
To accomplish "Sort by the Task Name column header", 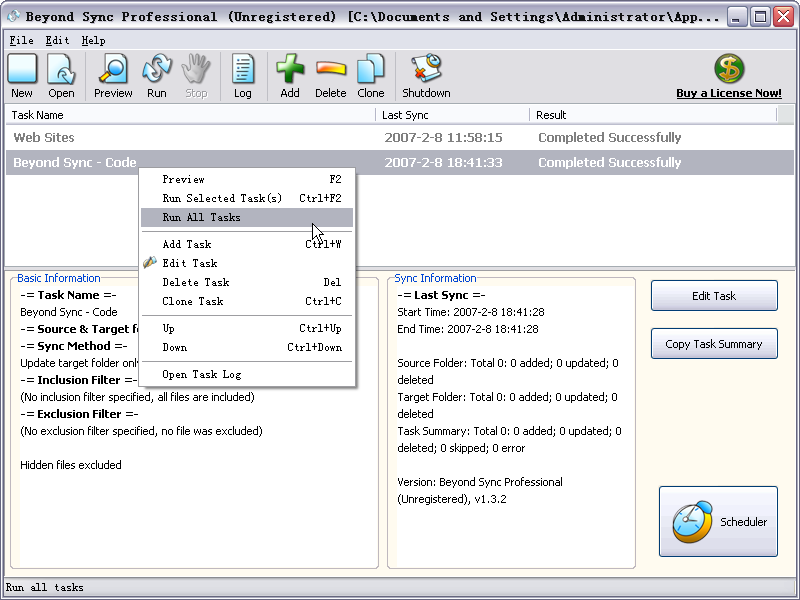I will pyautogui.click(x=190, y=115).
